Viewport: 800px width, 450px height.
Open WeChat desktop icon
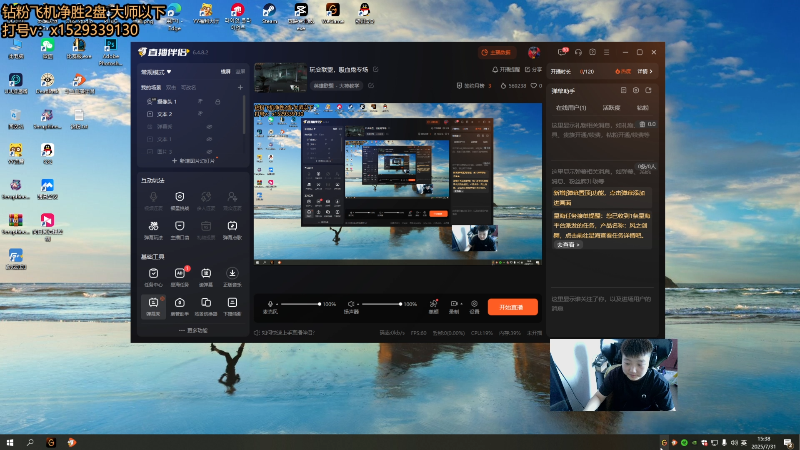47,49
